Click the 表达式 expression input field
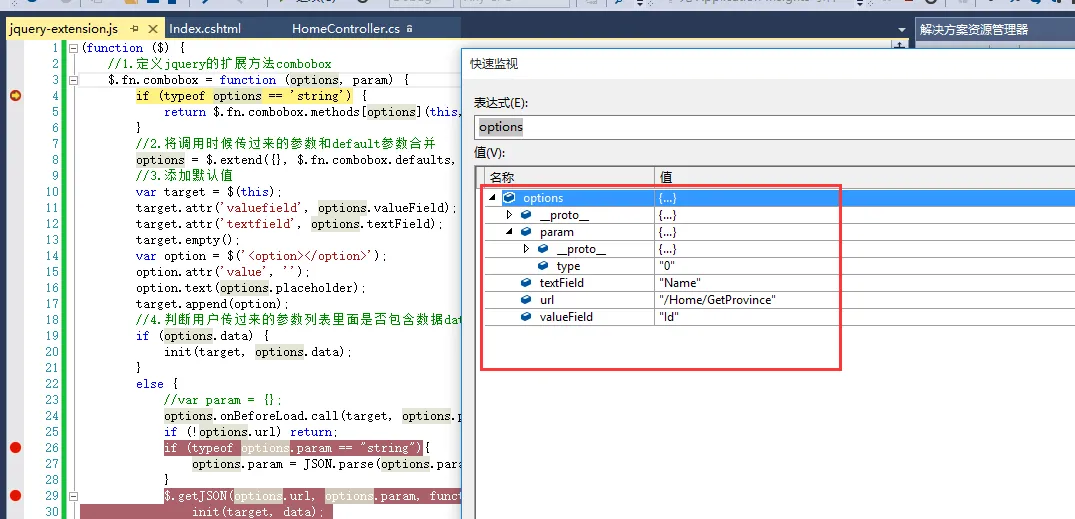Screen dimensions: 1075x519 click(x=774, y=127)
